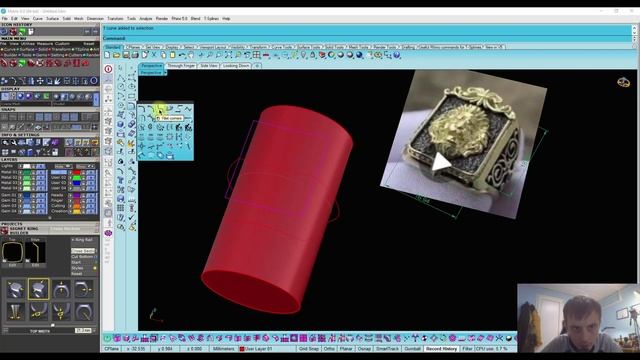Screen dimensions: 640x360
Task: Select highlighted second ring style thumbnail
Action: (x=38, y=289)
